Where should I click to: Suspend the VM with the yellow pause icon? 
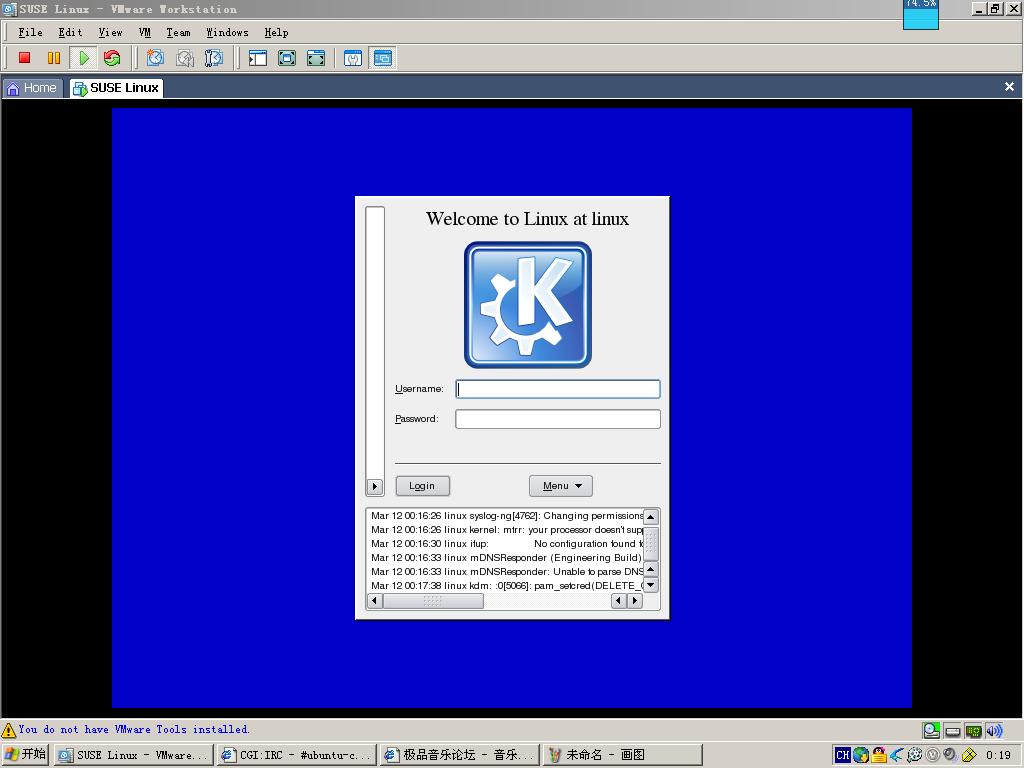click(x=54, y=58)
